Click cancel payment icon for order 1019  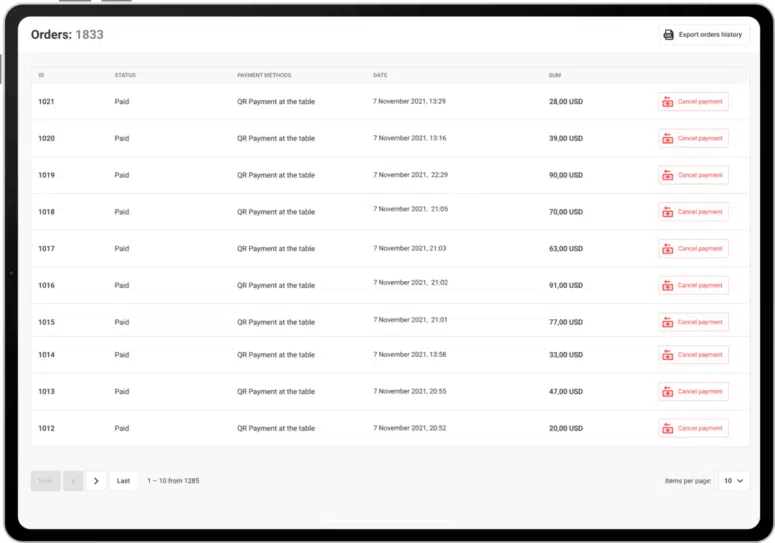click(668, 175)
